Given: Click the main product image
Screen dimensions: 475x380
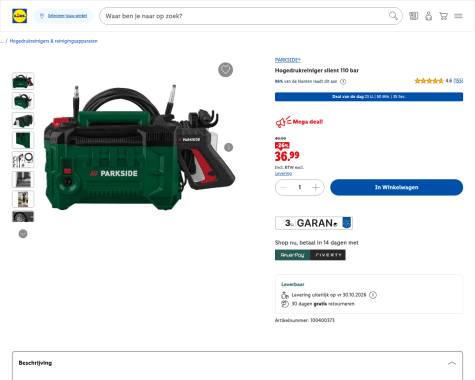Looking at the screenshot, I should click(139, 148).
